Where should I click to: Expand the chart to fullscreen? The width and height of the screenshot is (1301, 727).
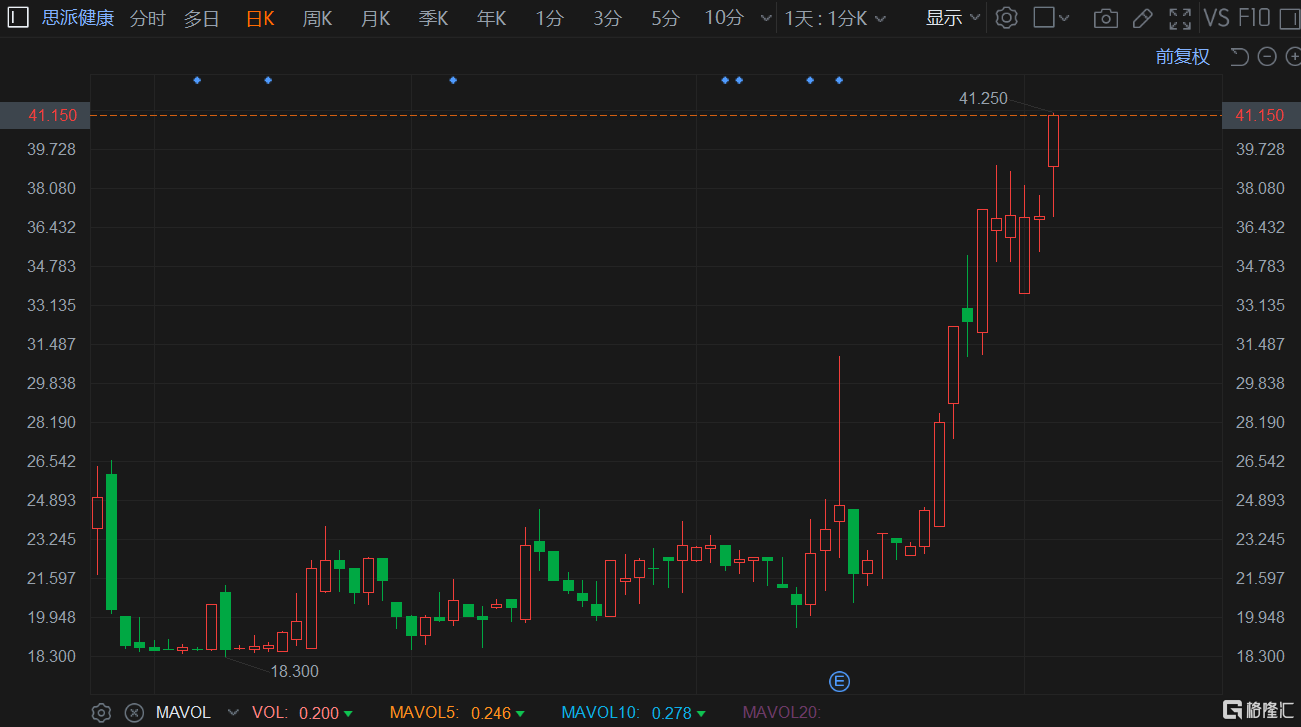point(1180,17)
